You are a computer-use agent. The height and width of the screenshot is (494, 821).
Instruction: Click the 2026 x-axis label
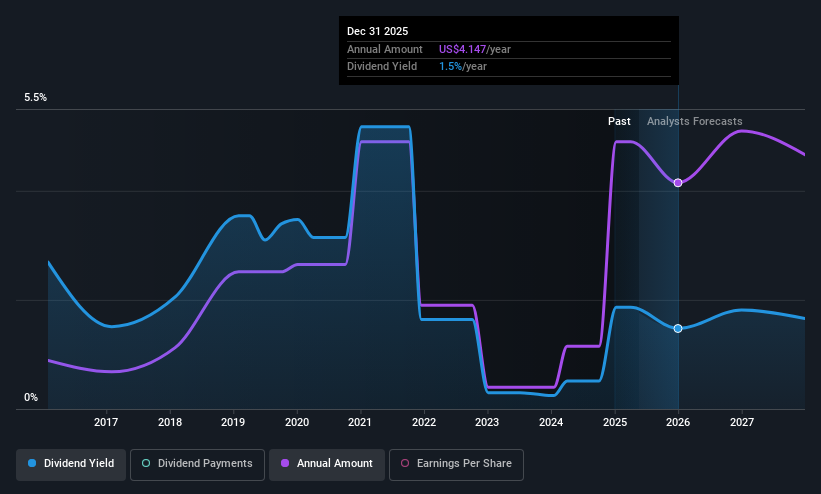[678, 422]
